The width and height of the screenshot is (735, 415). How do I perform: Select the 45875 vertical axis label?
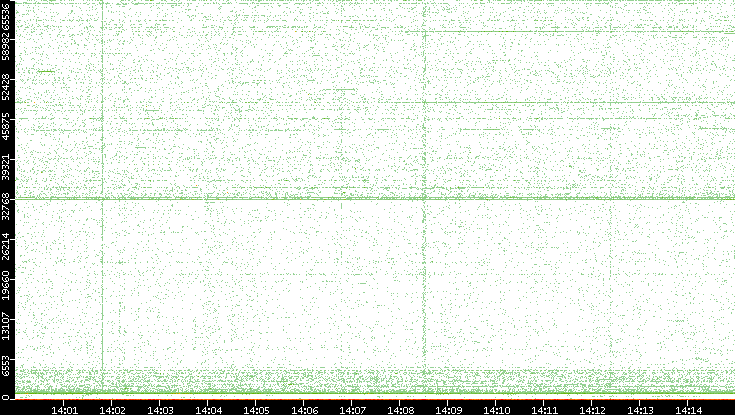6,128
